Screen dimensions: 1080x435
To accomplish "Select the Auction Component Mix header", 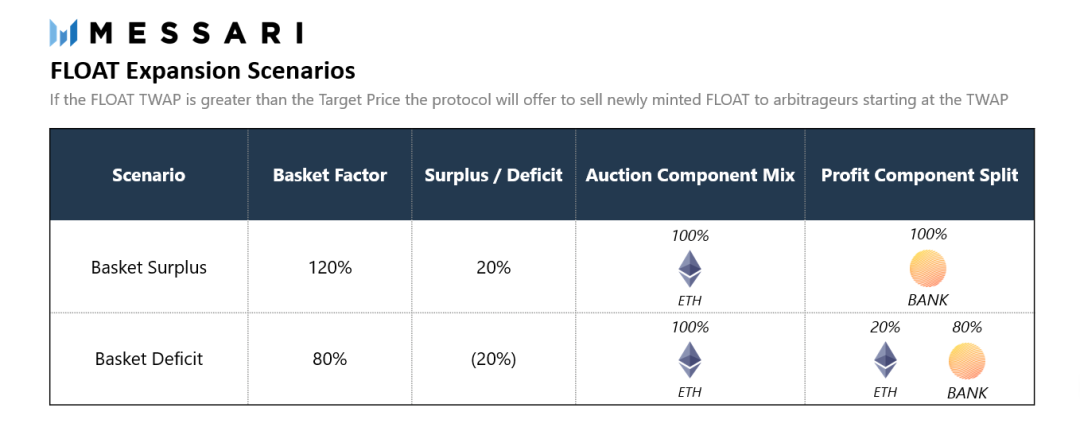I will coord(690,175).
